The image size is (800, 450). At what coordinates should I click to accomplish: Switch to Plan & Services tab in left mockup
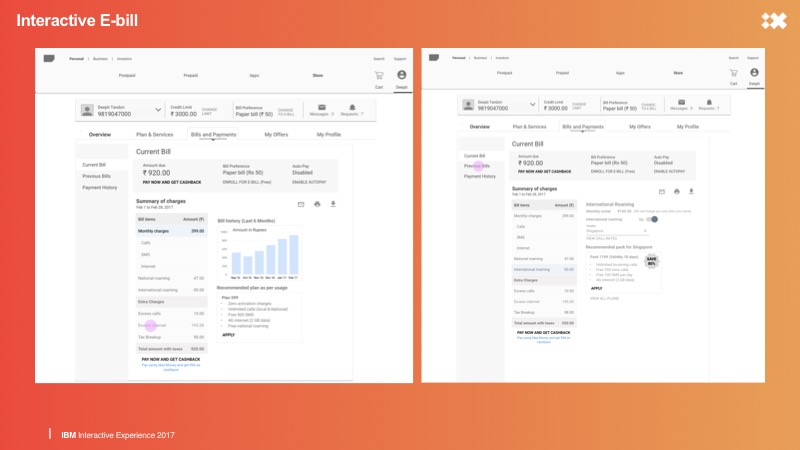click(154, 134)
